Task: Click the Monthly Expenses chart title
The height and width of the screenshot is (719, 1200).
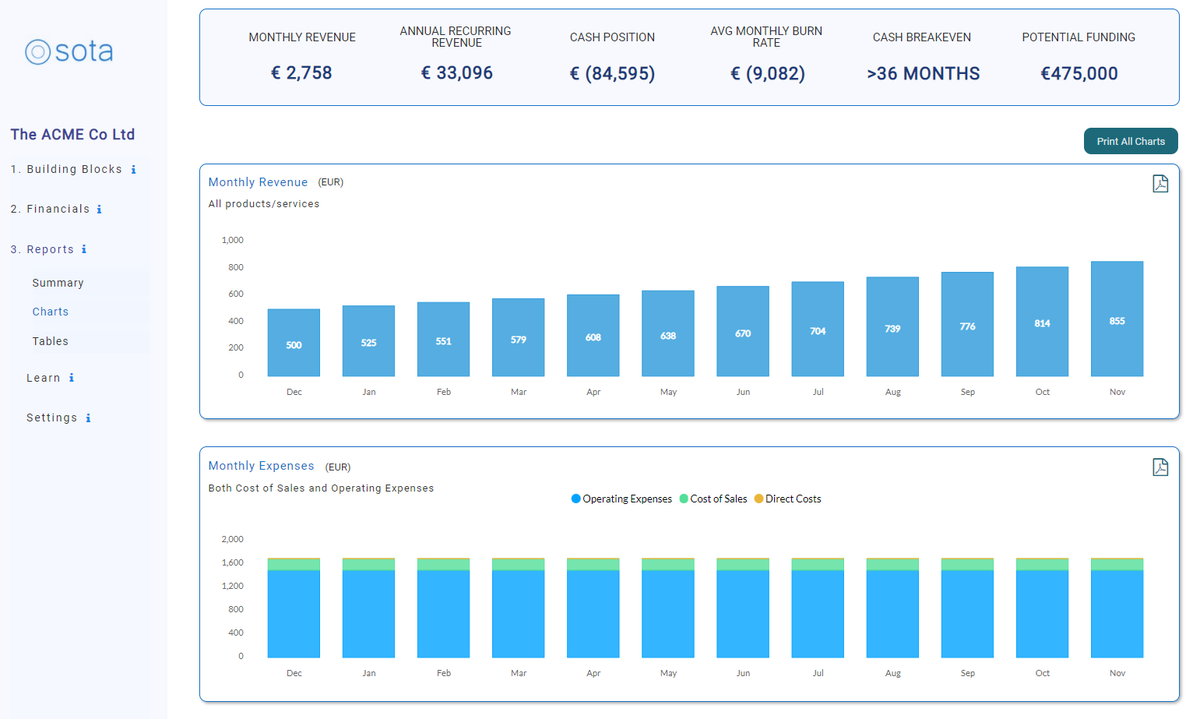Action: (261, 466)
